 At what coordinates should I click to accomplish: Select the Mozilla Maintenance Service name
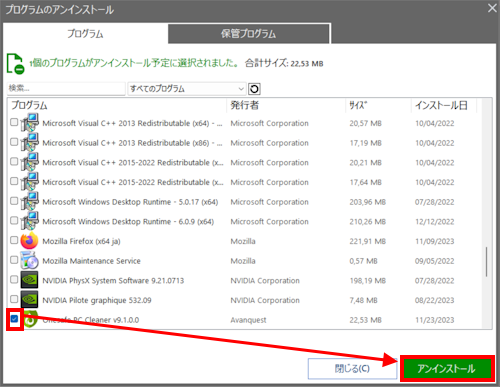91,261
